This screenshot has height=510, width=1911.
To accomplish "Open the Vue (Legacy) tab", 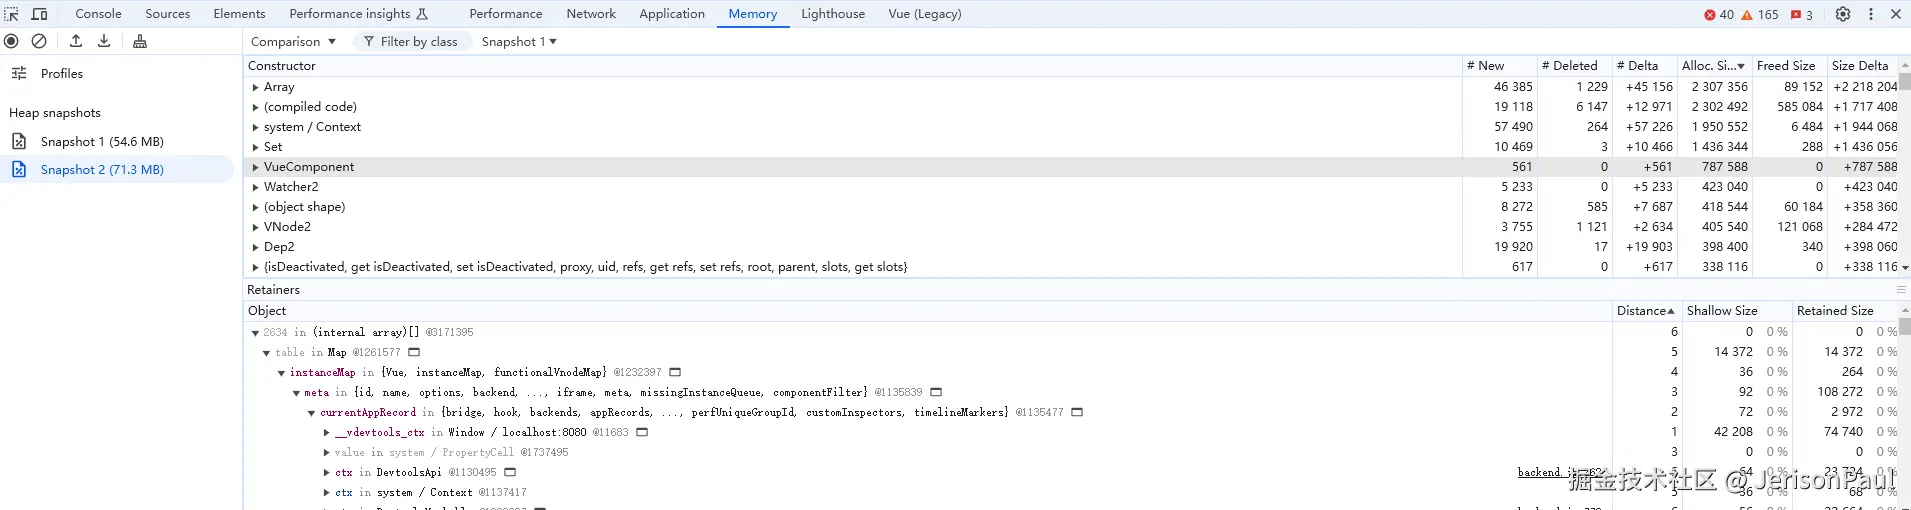I will [x=925, y=14].
